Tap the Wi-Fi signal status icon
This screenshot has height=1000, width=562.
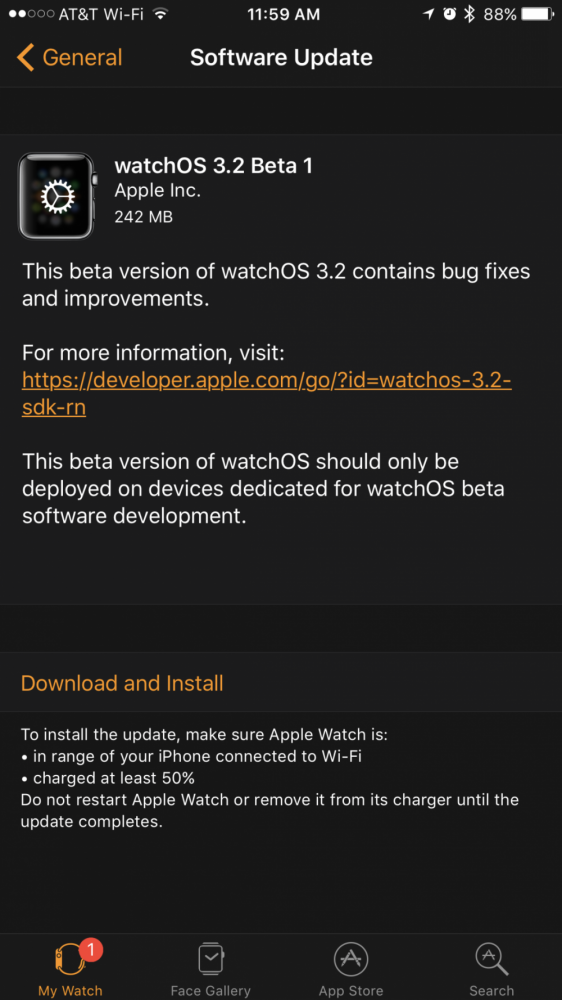pyautogui.click(x=161, y=14)
